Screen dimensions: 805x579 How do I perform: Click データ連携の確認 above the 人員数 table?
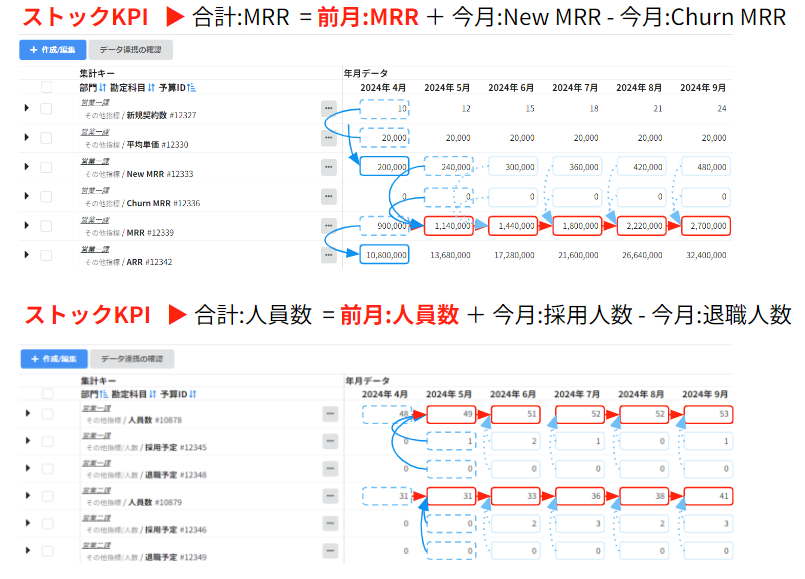[x=132, y=359]
